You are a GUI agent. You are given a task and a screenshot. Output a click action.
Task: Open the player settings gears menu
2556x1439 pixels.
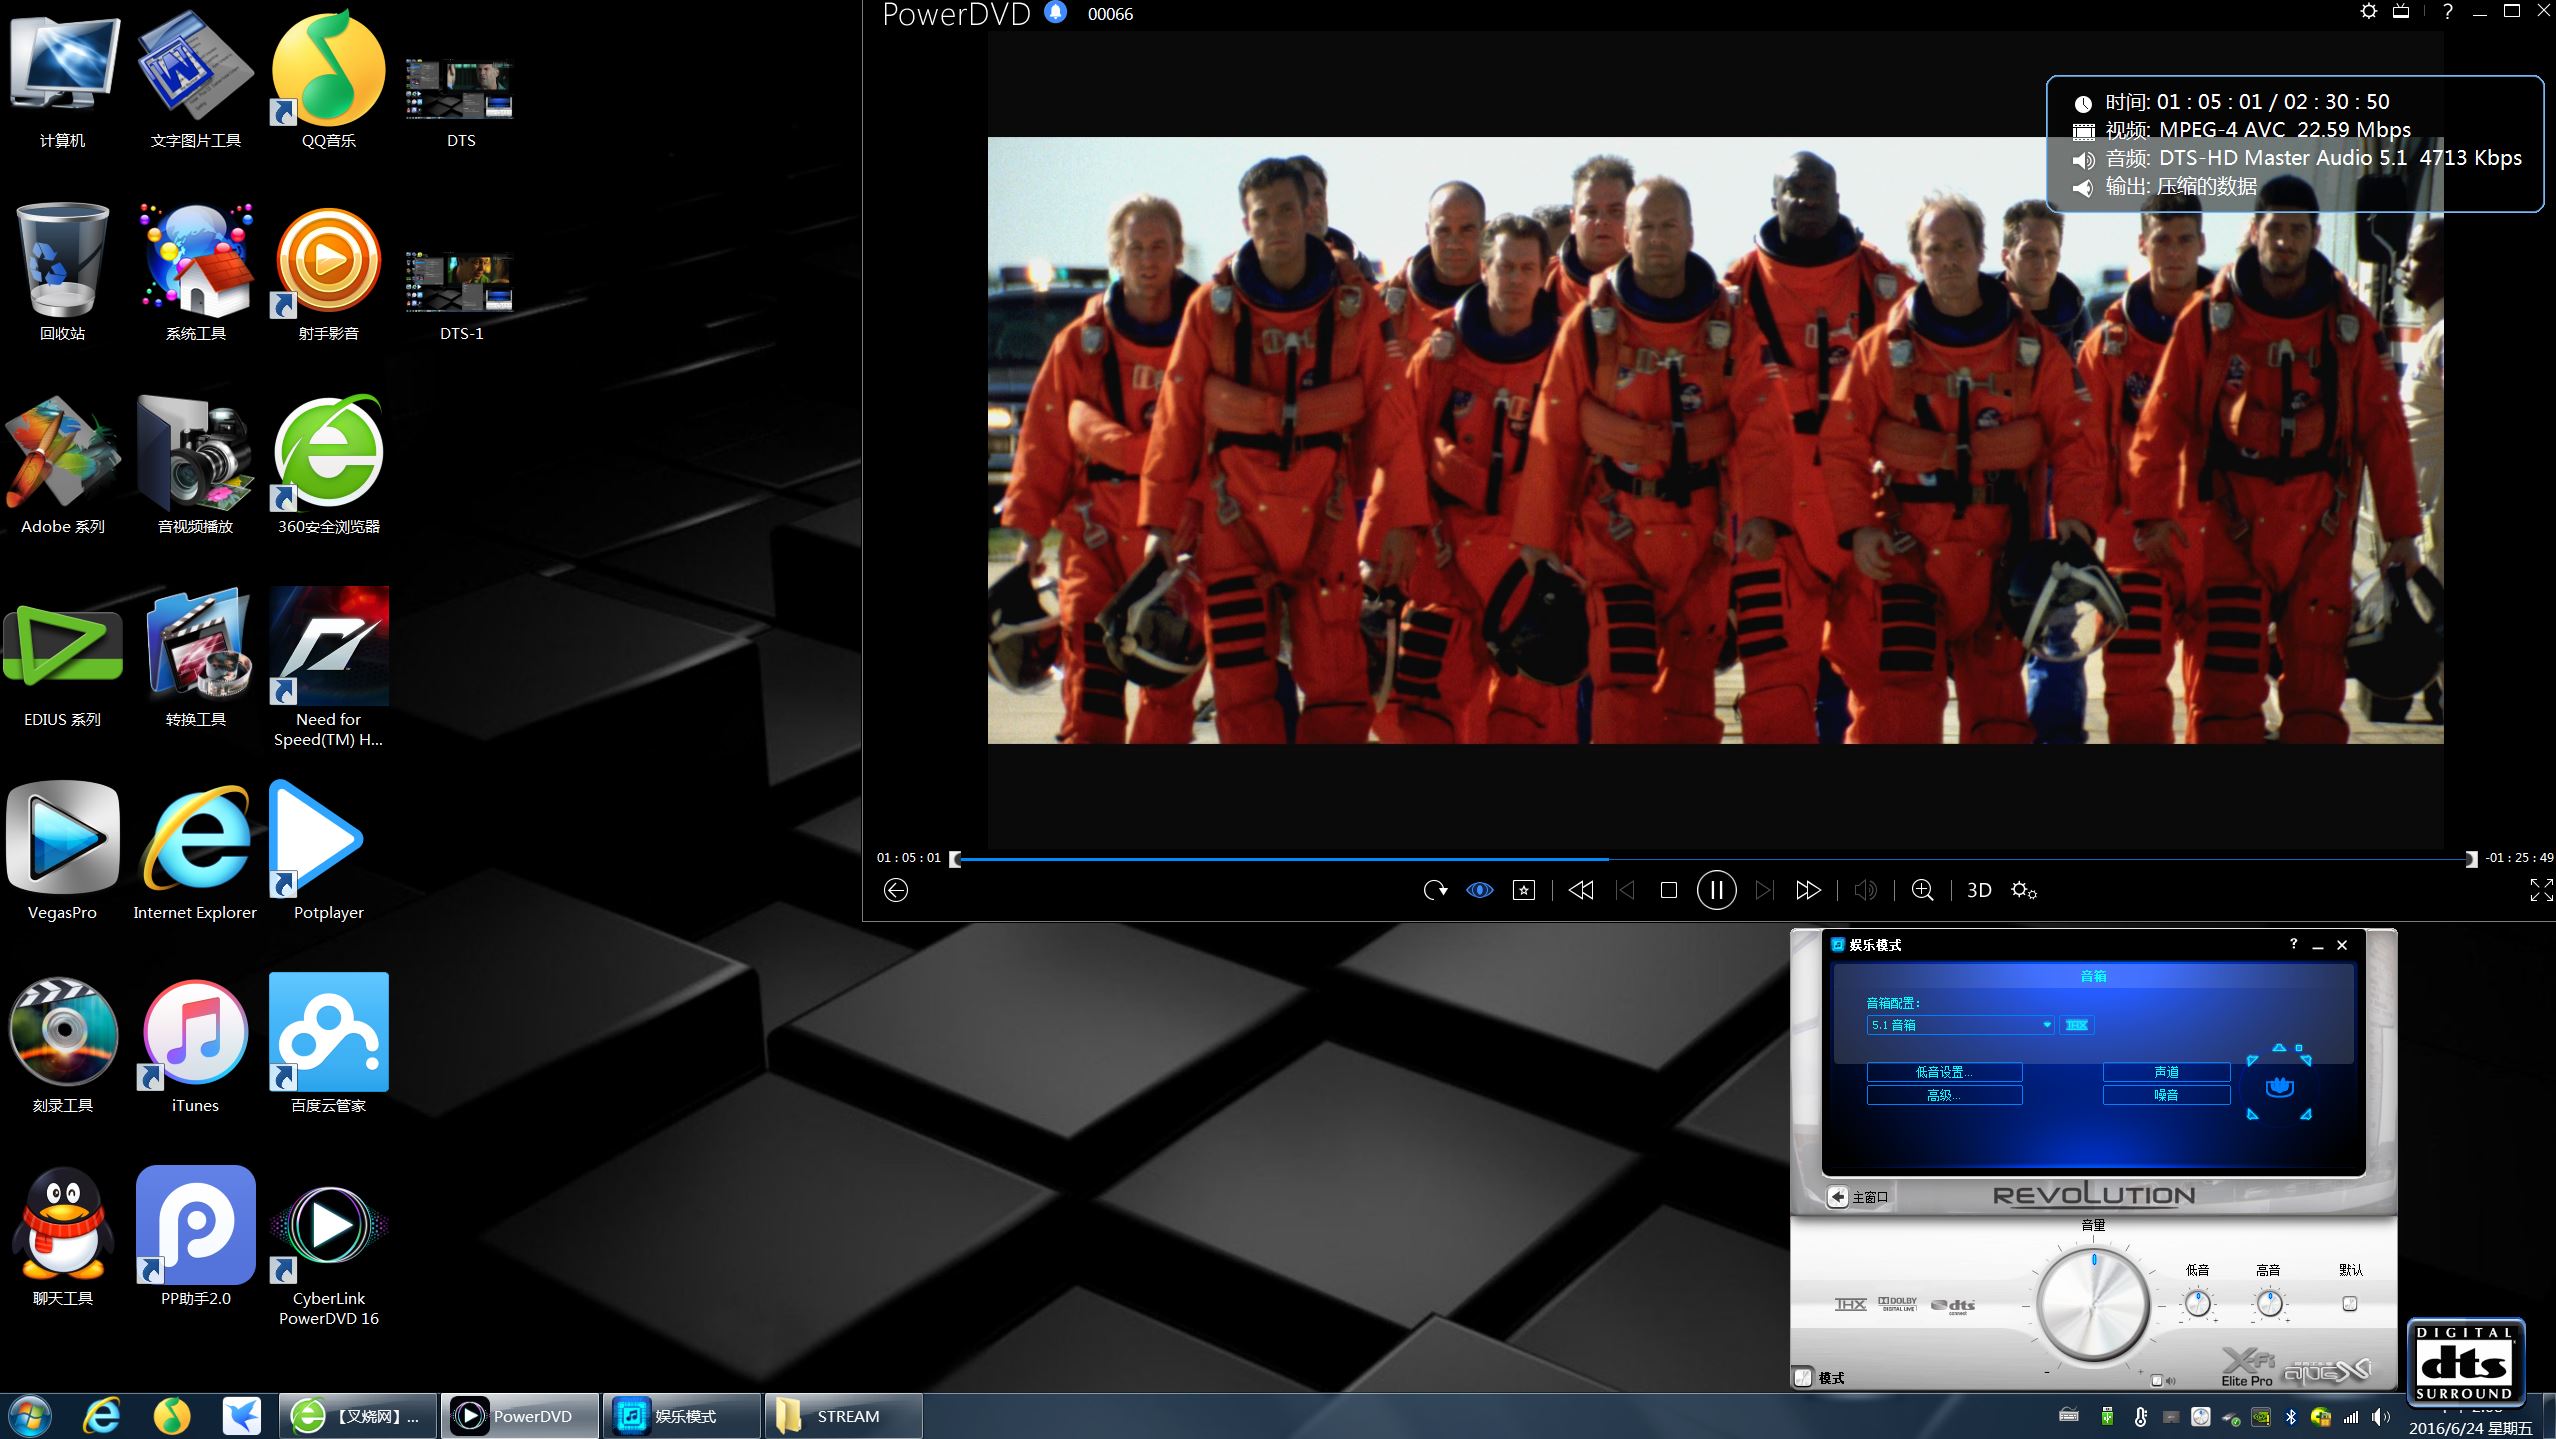pyautogui.click(x=2024, y=890)
